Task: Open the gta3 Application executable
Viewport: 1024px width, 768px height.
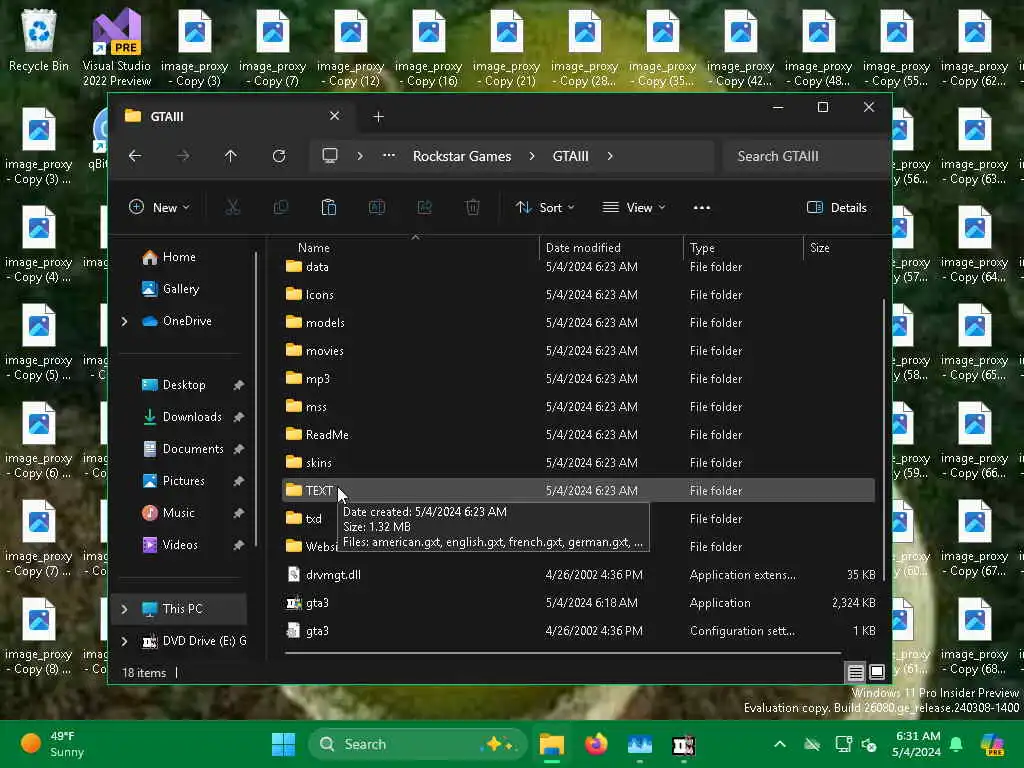Action: click(579, 603)
